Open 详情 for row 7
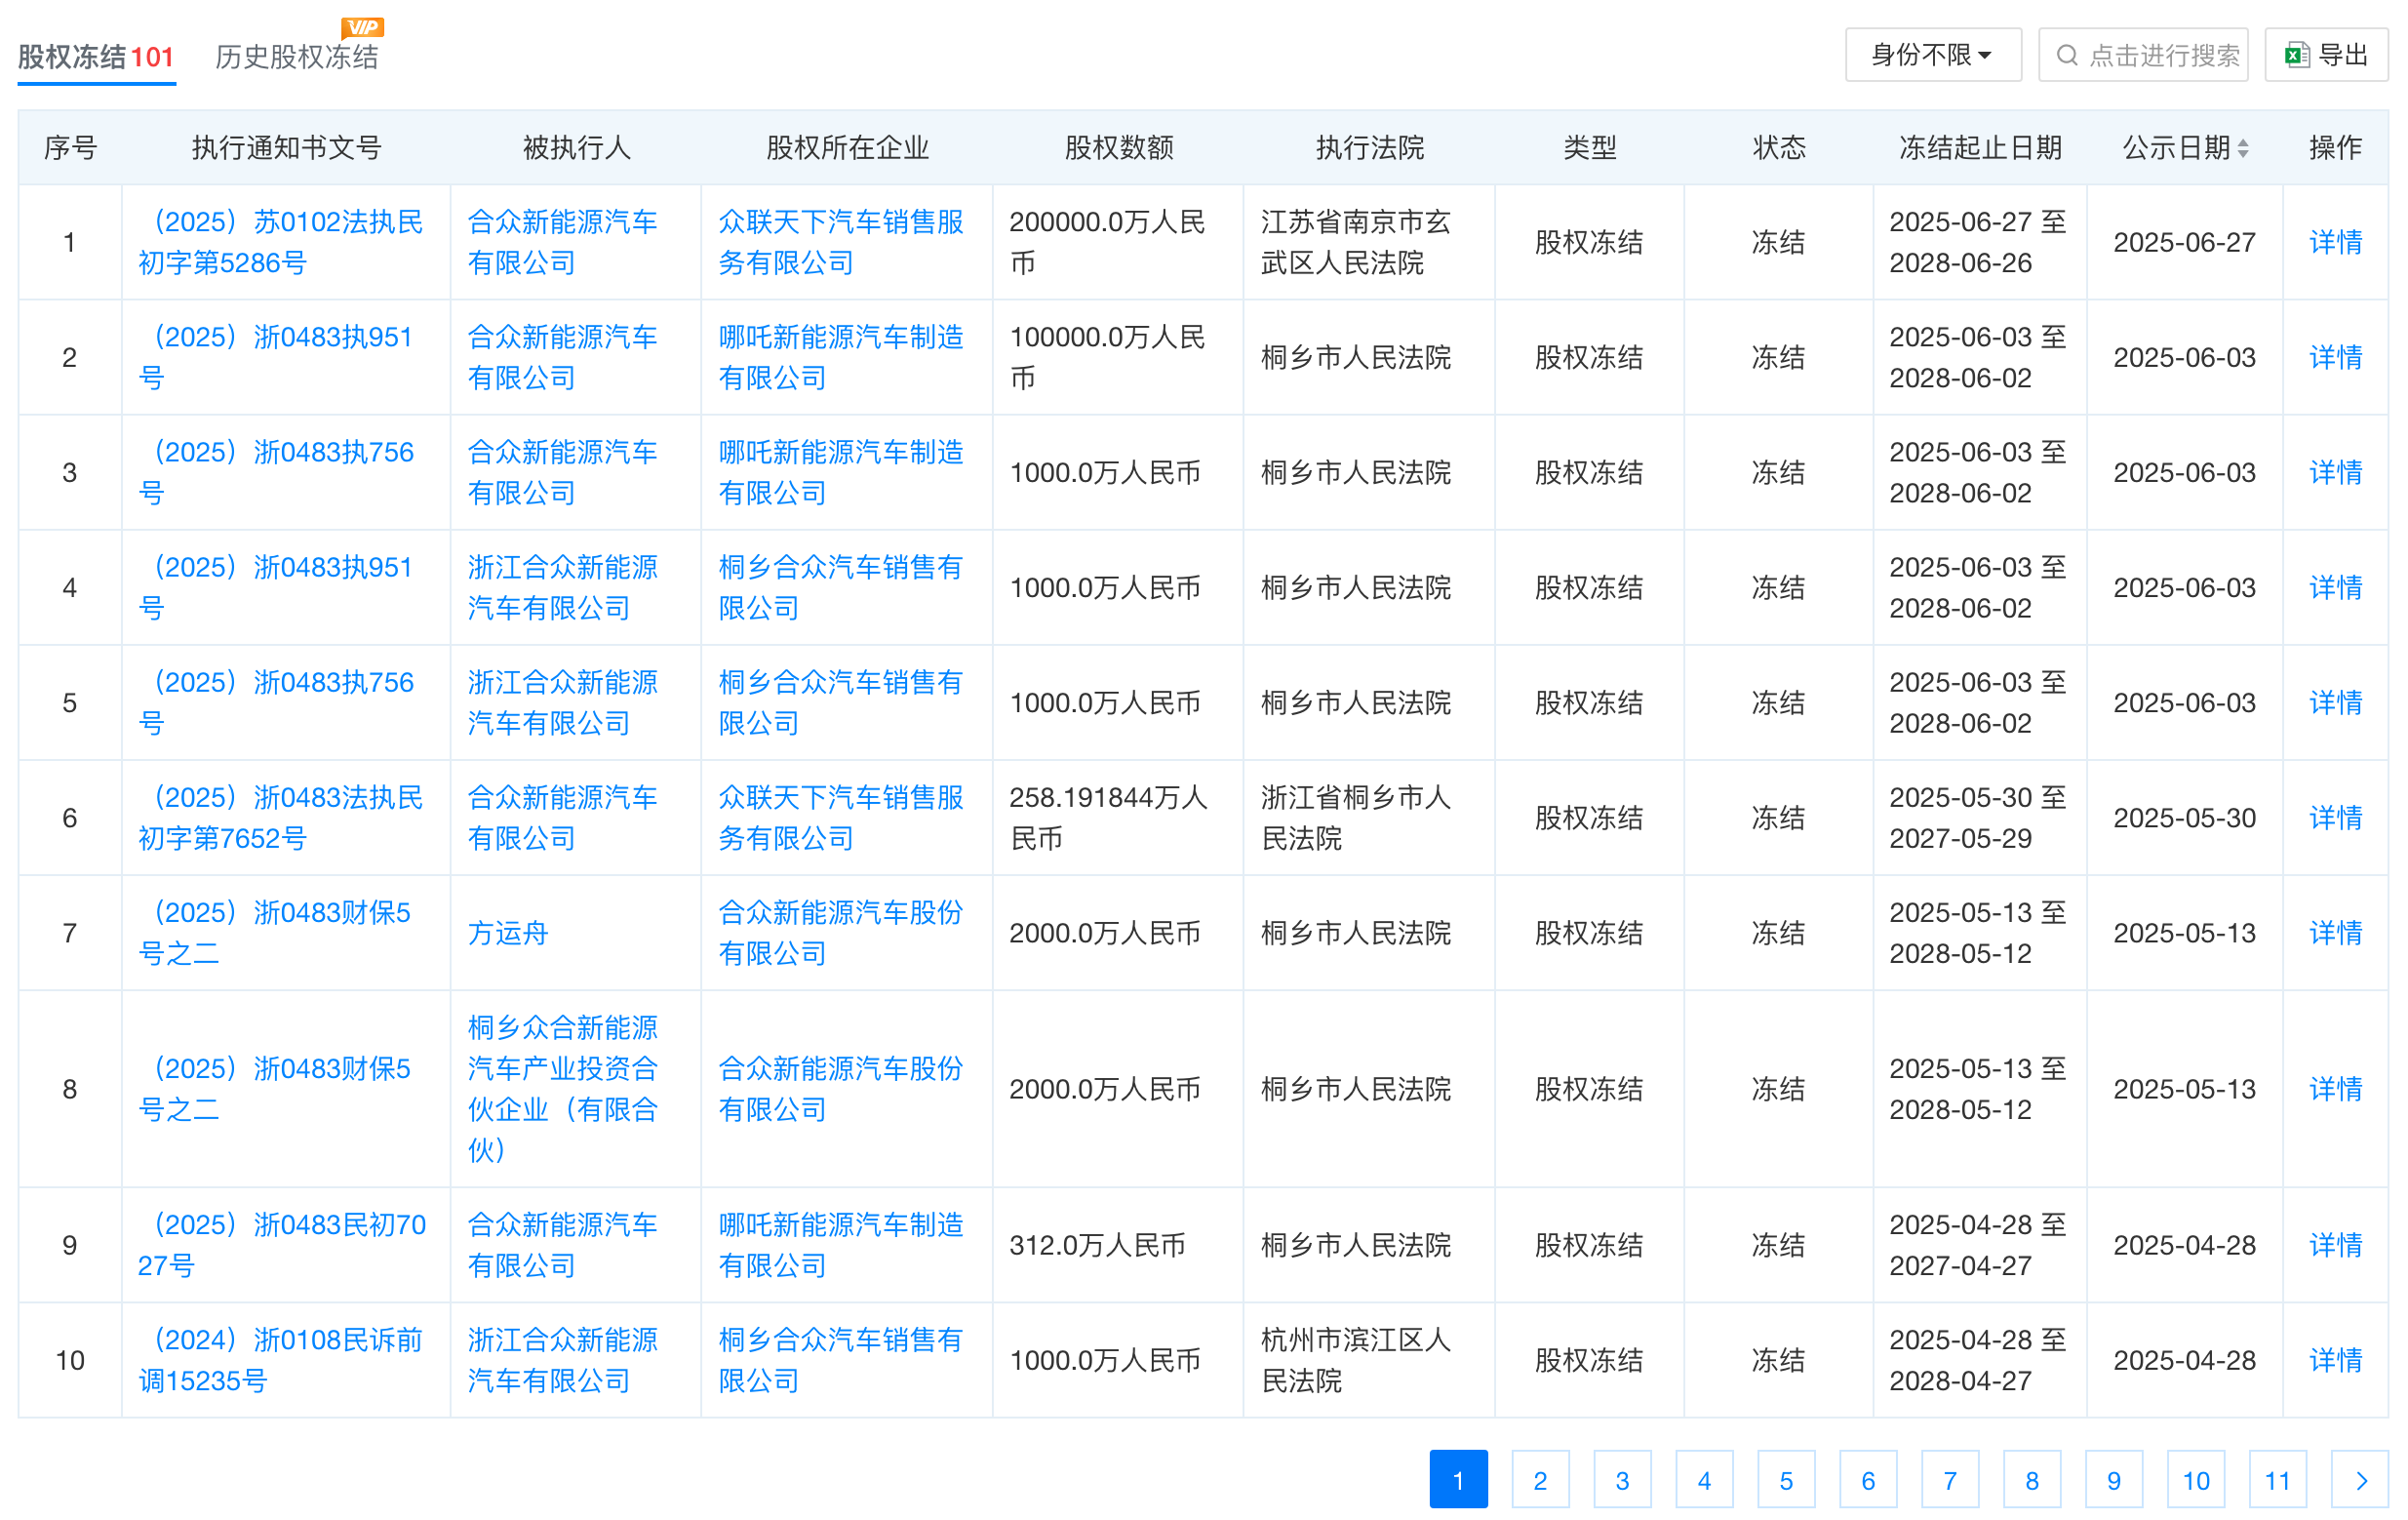This screenshot has width=2408, height=1520. [x=2335, y=933]
